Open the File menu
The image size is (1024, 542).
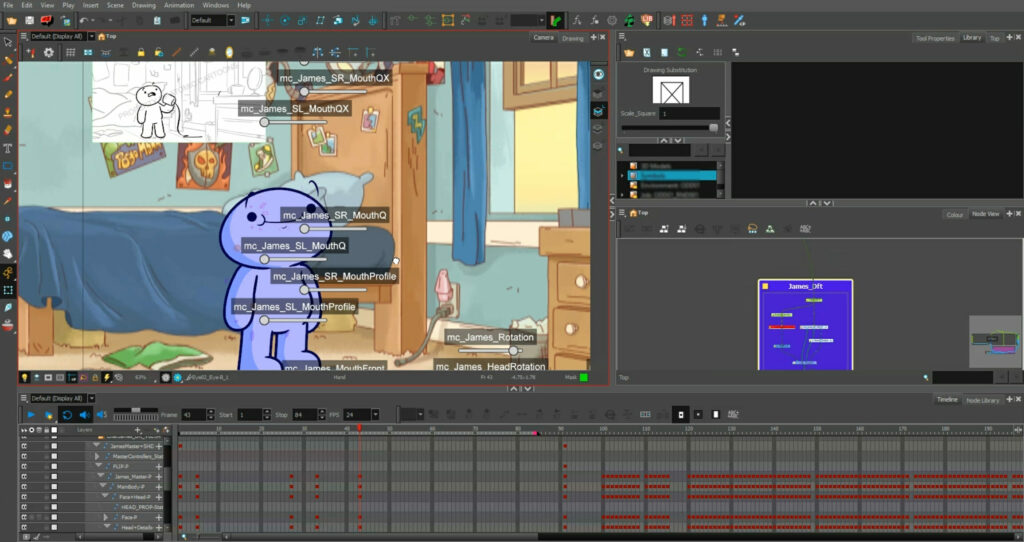8,5
